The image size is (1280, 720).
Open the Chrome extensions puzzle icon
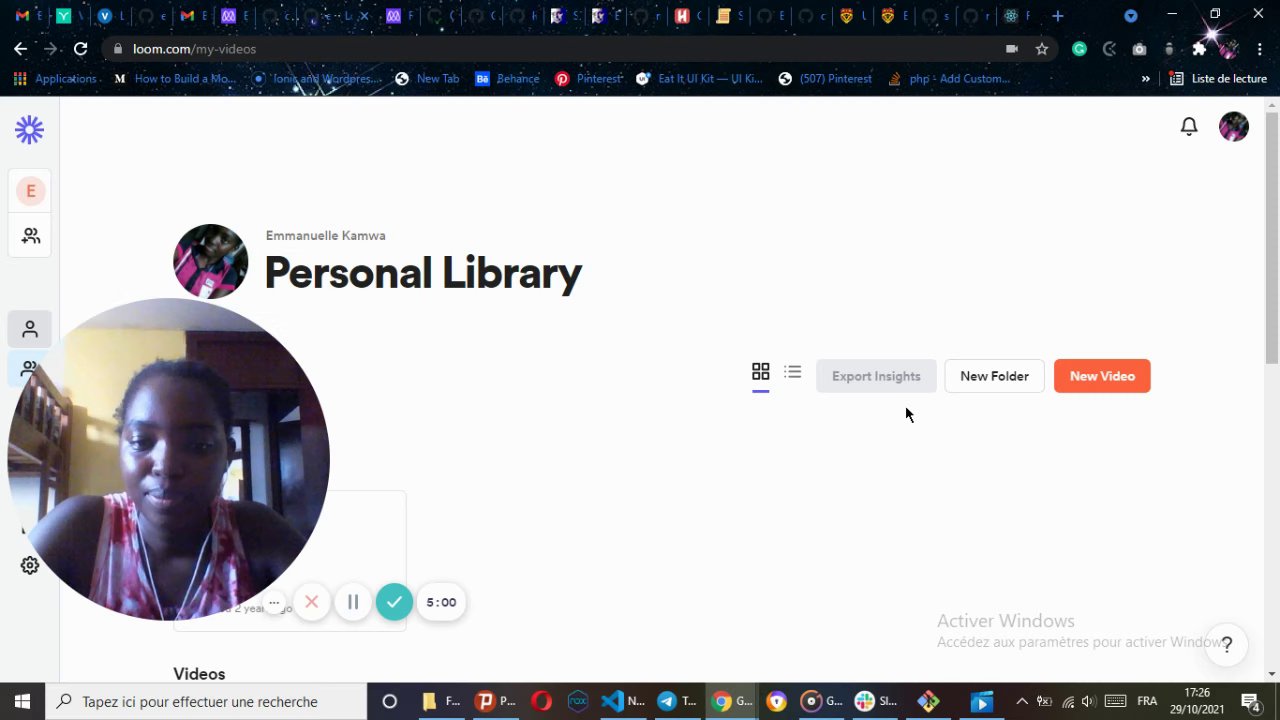[1199, 48]
